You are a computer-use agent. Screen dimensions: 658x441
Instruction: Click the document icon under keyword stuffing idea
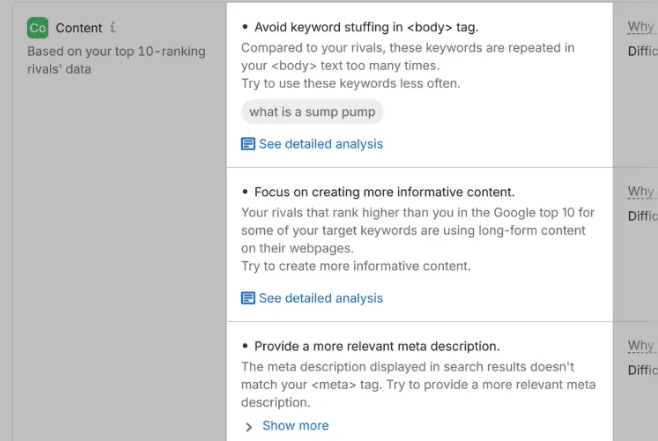click(x=248, y=144)
